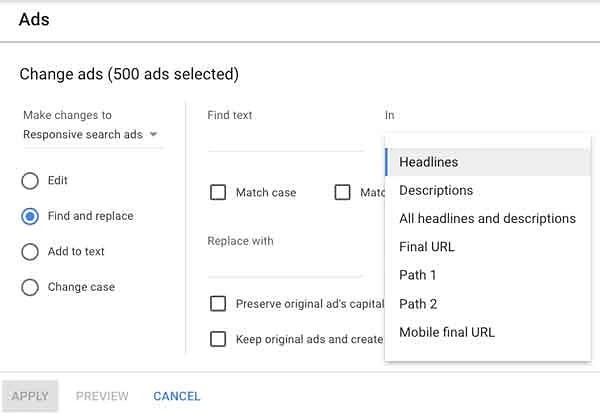The height and width of the screenshot is (417, 600).
Task: Tick the partially hidden Match checkbox
Action: 342,192
